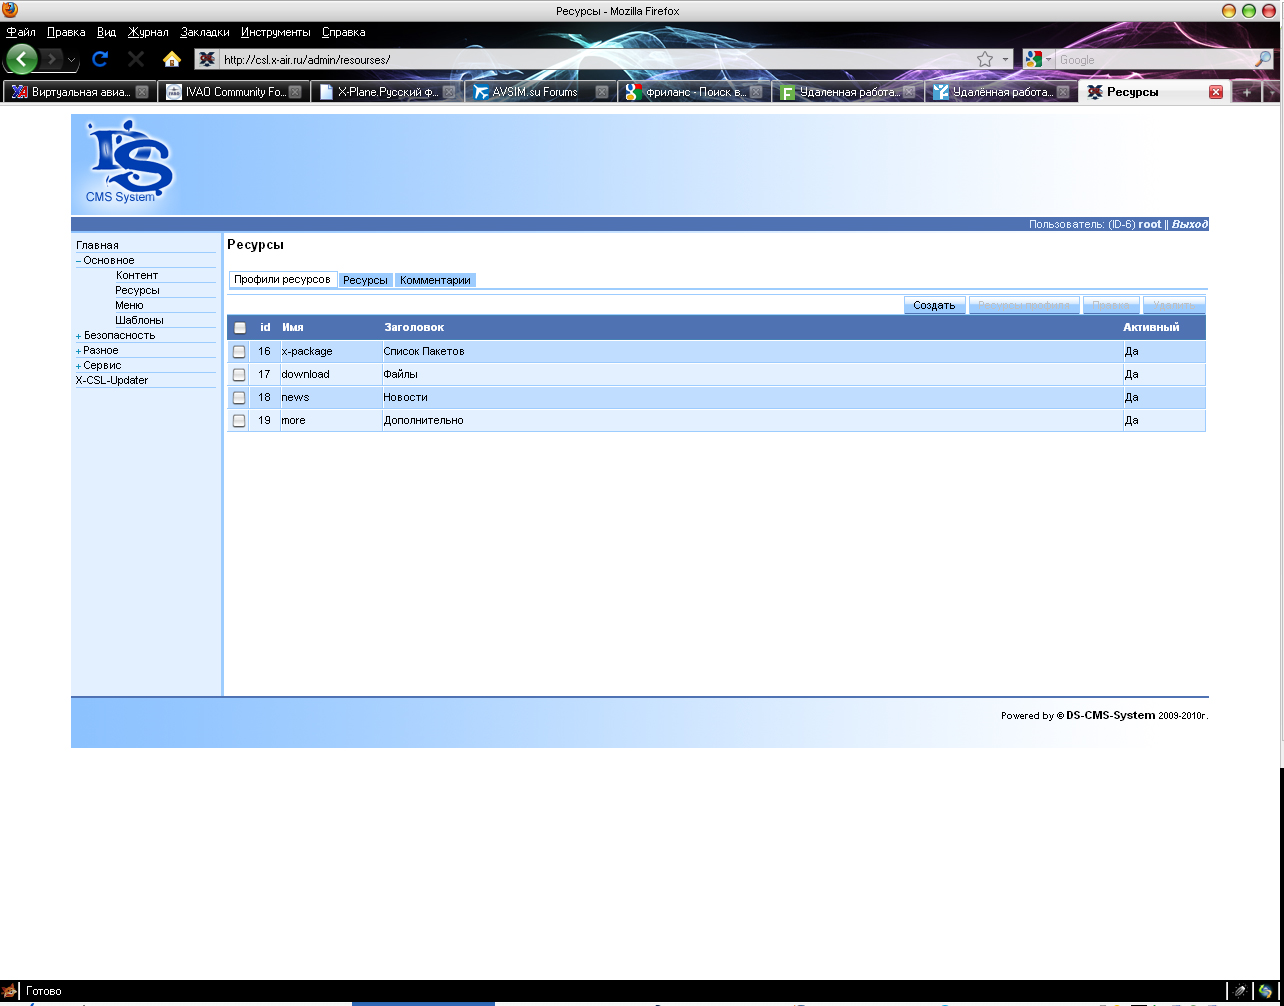Image resolution: width=1284 pixels, height=1006 pixels.
Task: Expand the Безопасность section
Action: point(77,335)
